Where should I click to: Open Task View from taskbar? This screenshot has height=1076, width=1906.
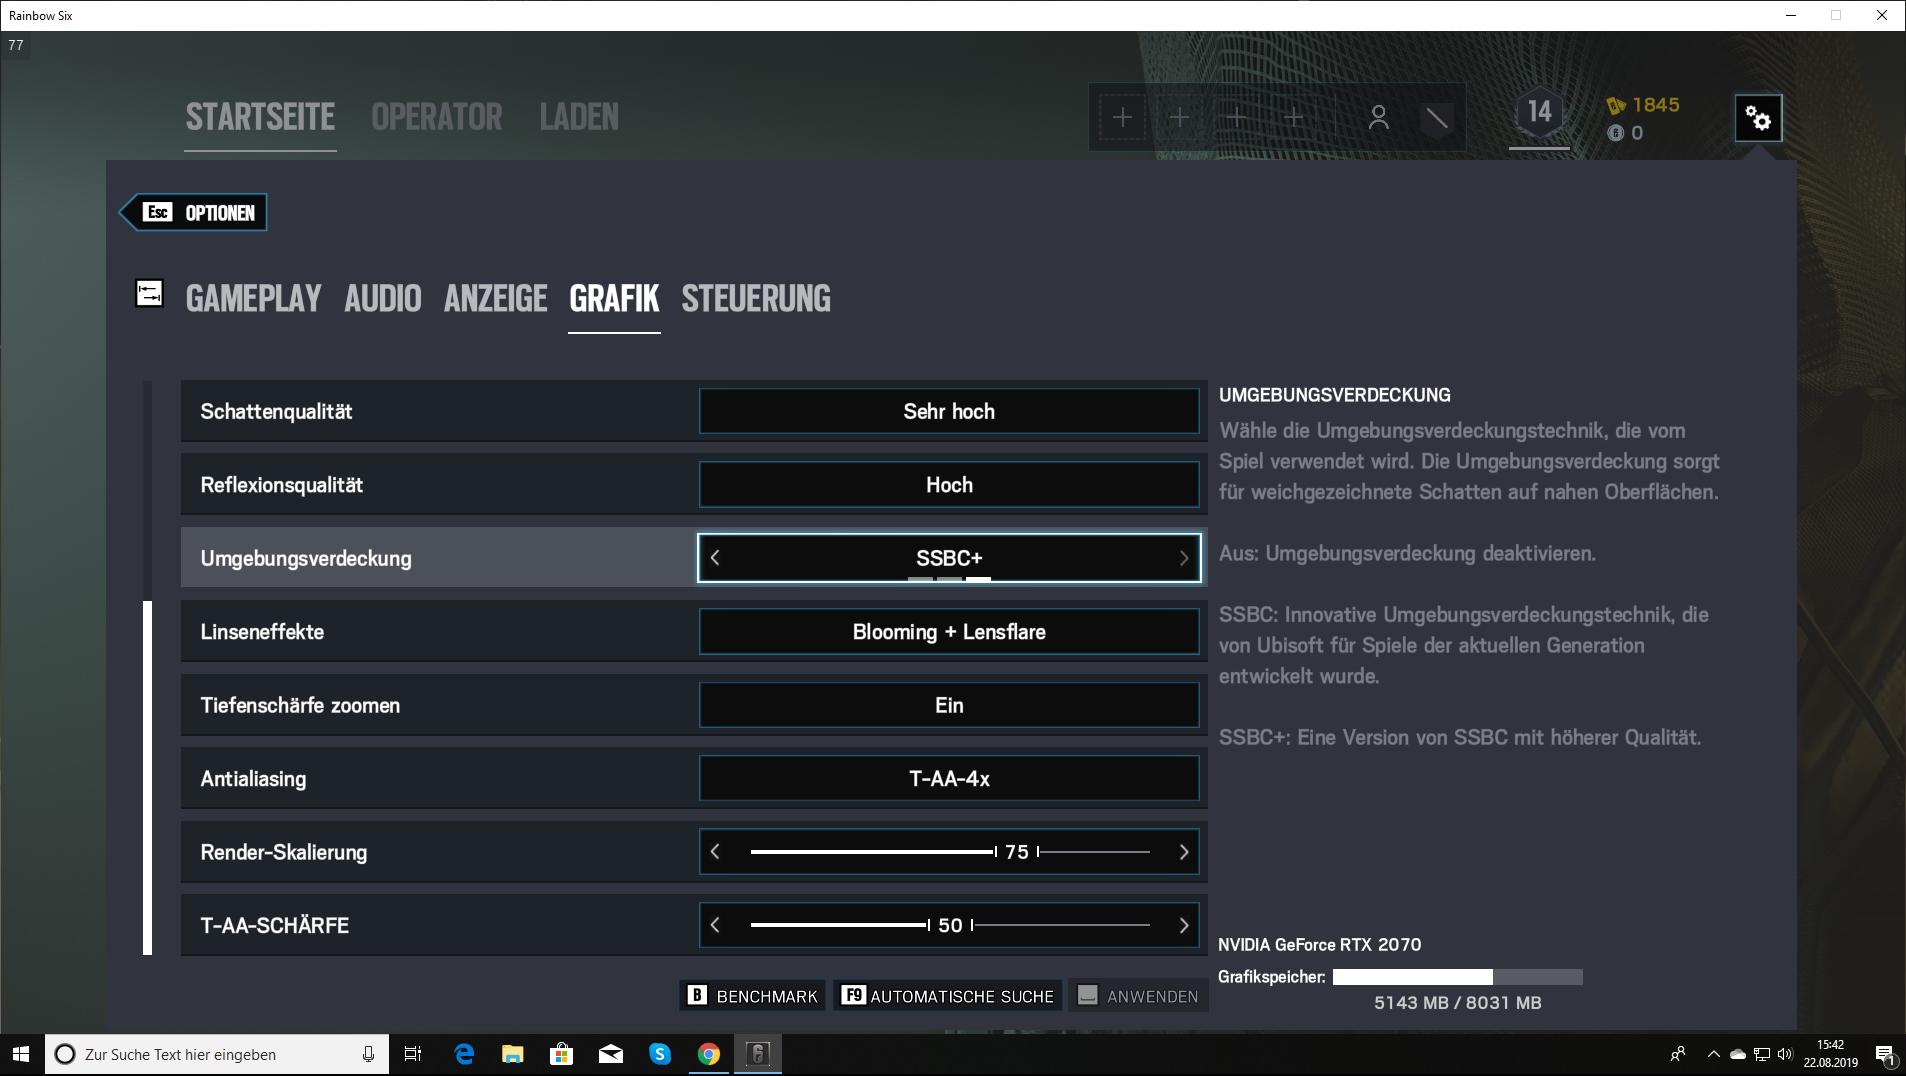(412, 1054)
